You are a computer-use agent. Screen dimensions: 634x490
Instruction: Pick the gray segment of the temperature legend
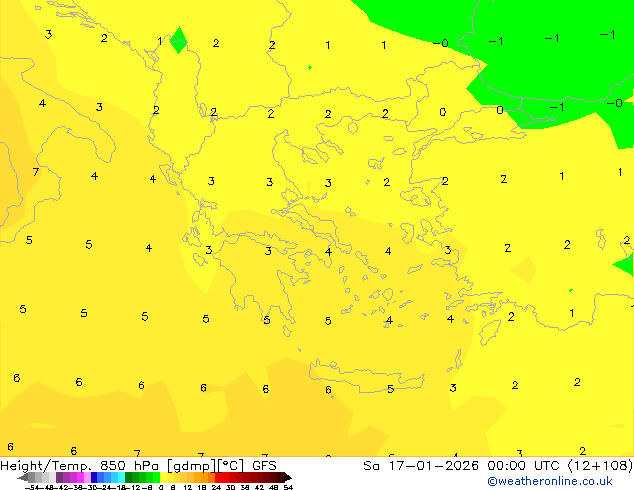[32, 477]
